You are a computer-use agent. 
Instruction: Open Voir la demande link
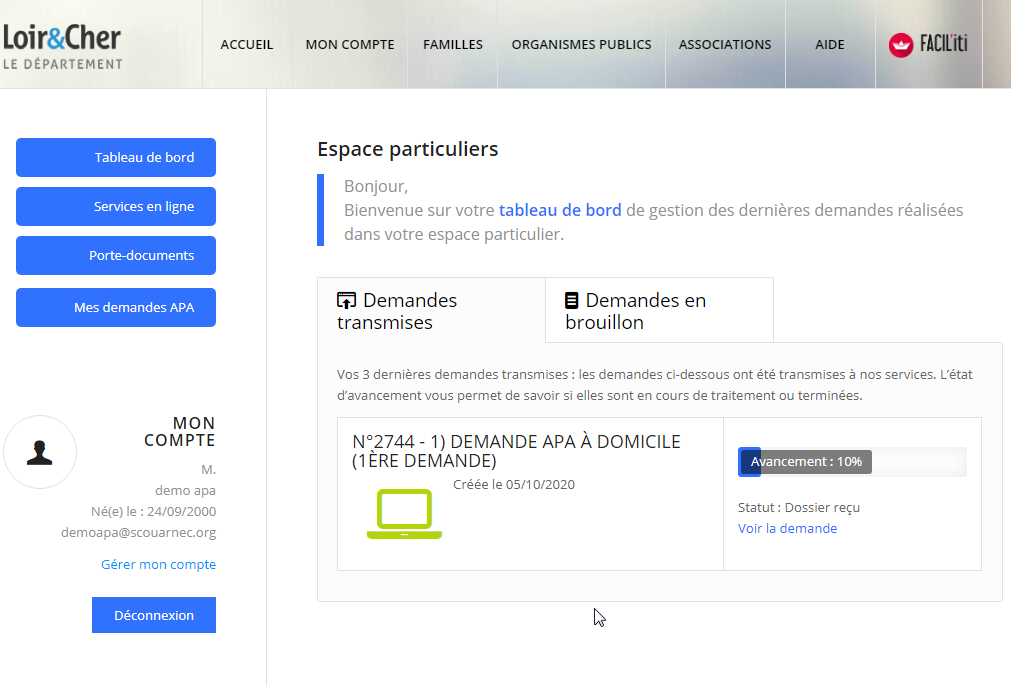tap(787, 528)
